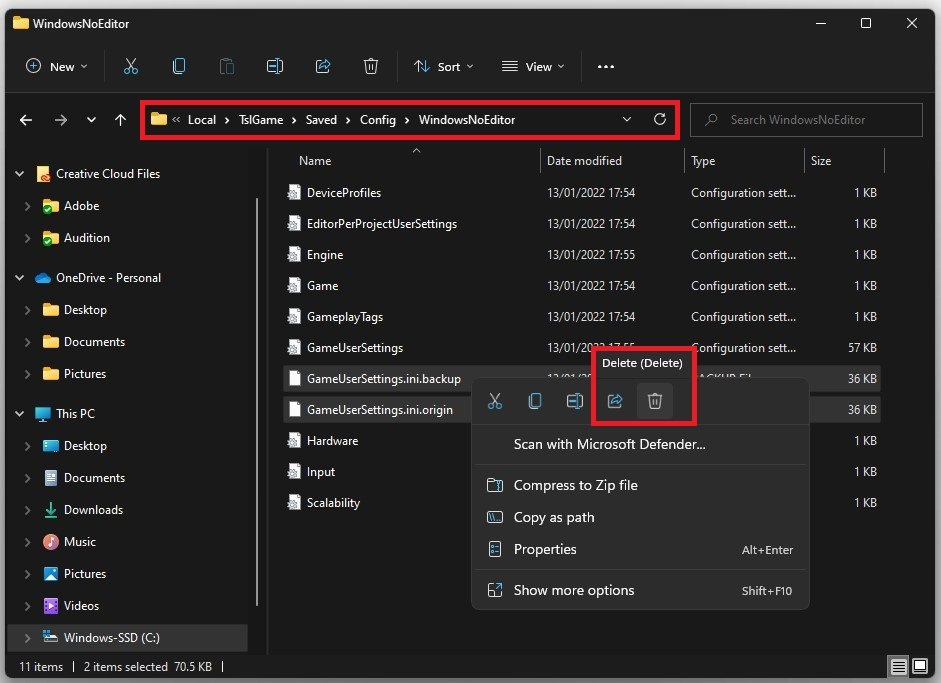Click the Copy icon in top toolbar
The height and width of the screenshot is (683, 941).
coord(179,66)
